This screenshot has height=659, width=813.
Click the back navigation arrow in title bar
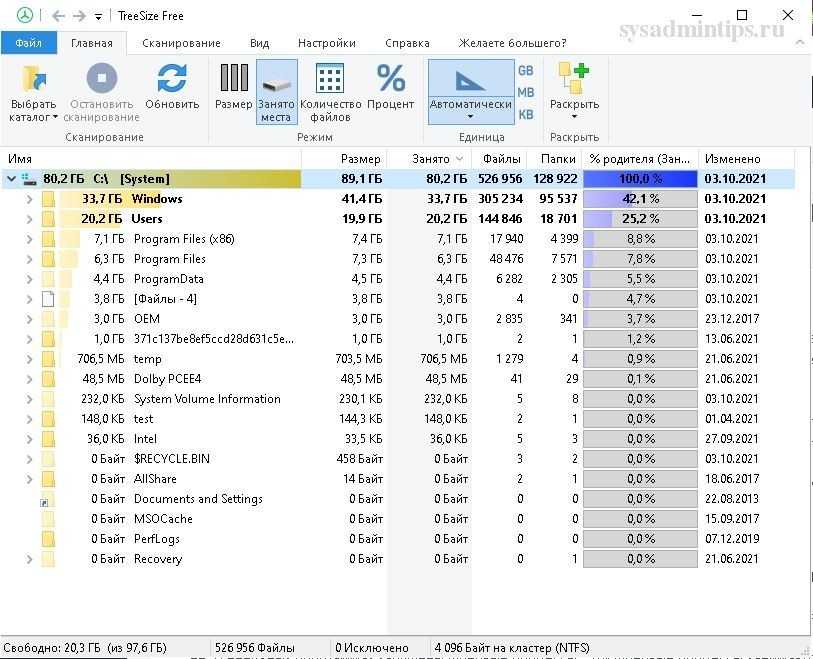tap(58, 16)
